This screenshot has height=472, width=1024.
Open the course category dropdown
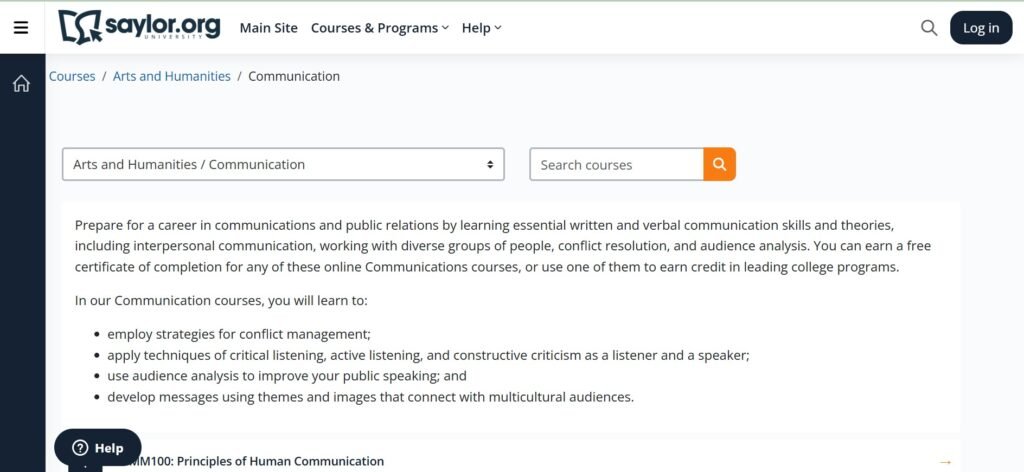283,165
